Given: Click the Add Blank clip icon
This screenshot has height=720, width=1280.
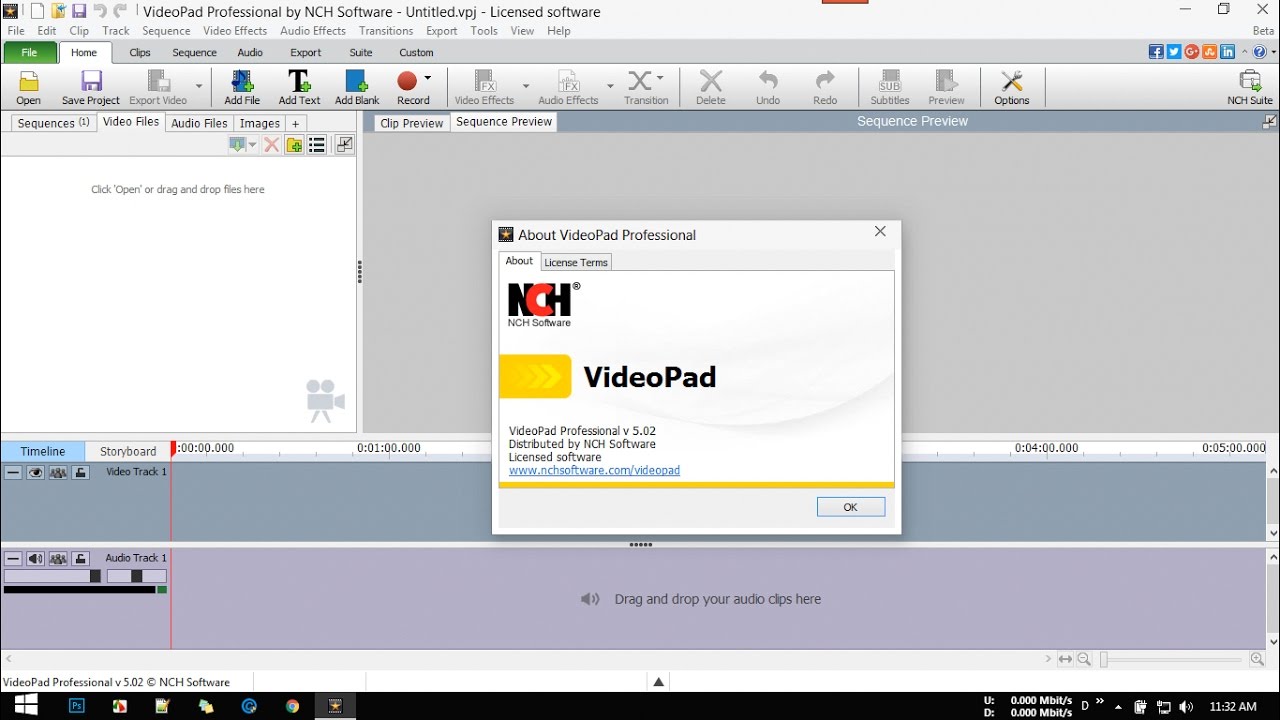Looking at the screenshot, I should click(x=357, y=81).
